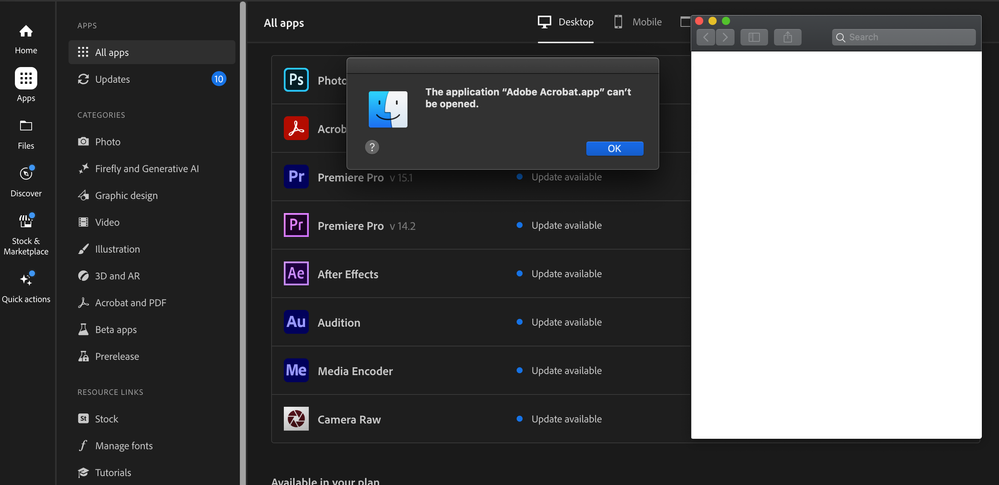Click the Media Encoder app icon
The image size is (999, 485).
click(x=296, y=370)
